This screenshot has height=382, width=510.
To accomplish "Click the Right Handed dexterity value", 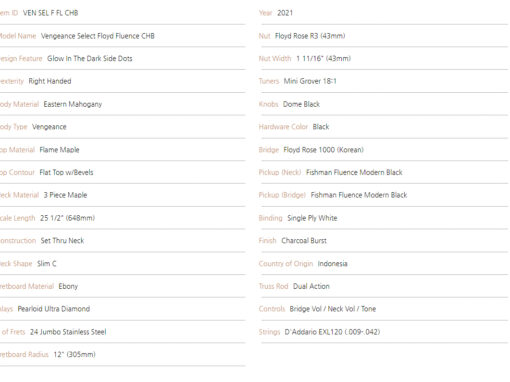I will pyautogui.click(x=50, y=81).
